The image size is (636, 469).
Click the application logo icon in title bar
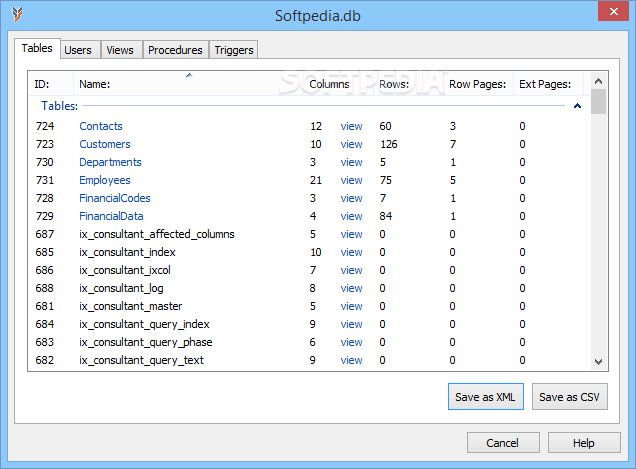[17, 15]
